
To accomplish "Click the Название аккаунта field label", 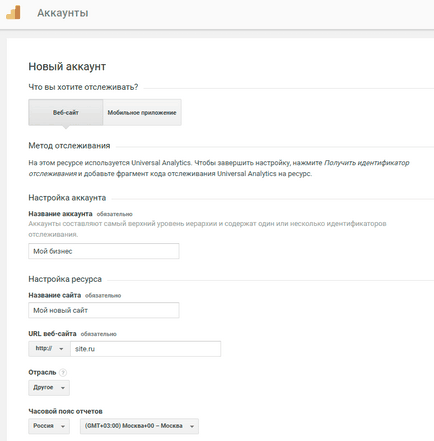I will point(60,214).
